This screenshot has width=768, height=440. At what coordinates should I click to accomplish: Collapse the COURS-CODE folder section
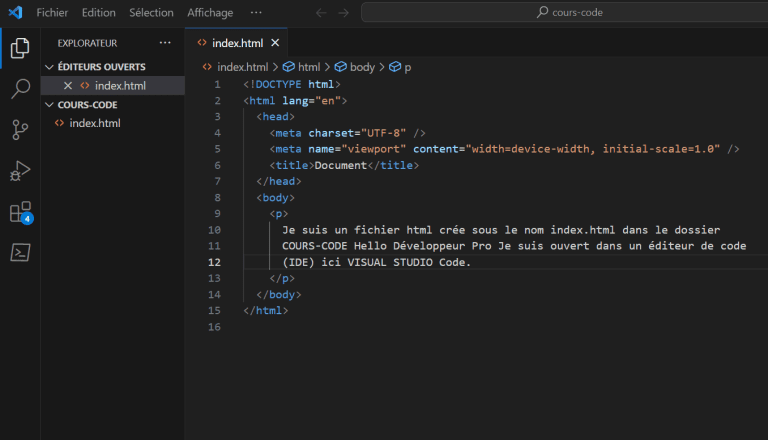[49, 105]
